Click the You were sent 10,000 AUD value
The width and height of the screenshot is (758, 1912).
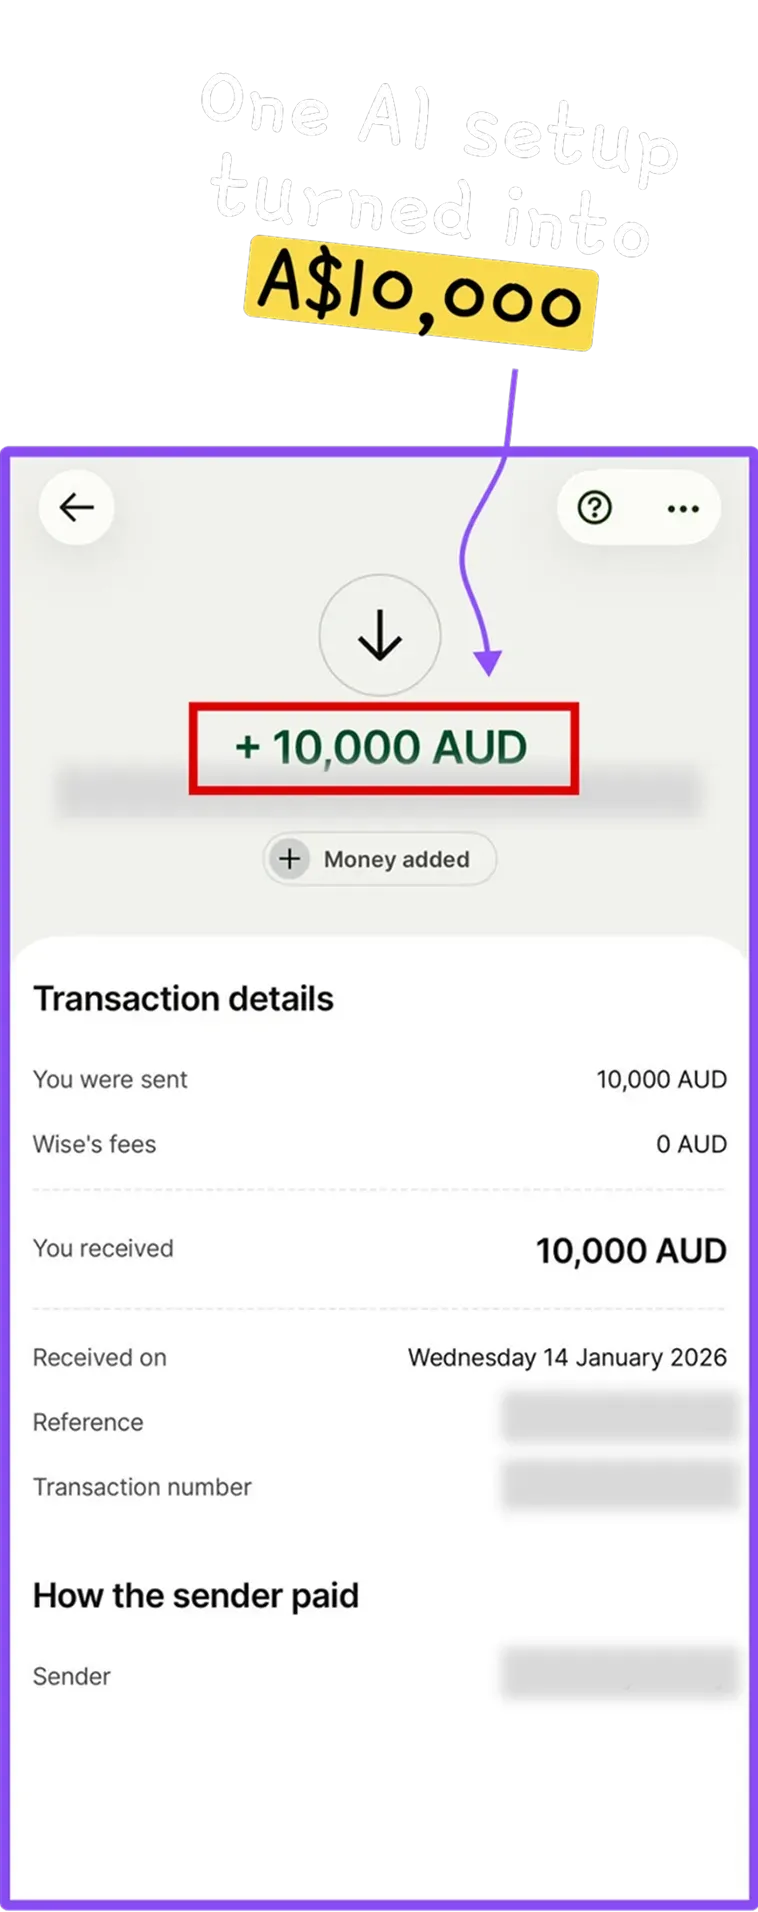[x=661, y=1080]
